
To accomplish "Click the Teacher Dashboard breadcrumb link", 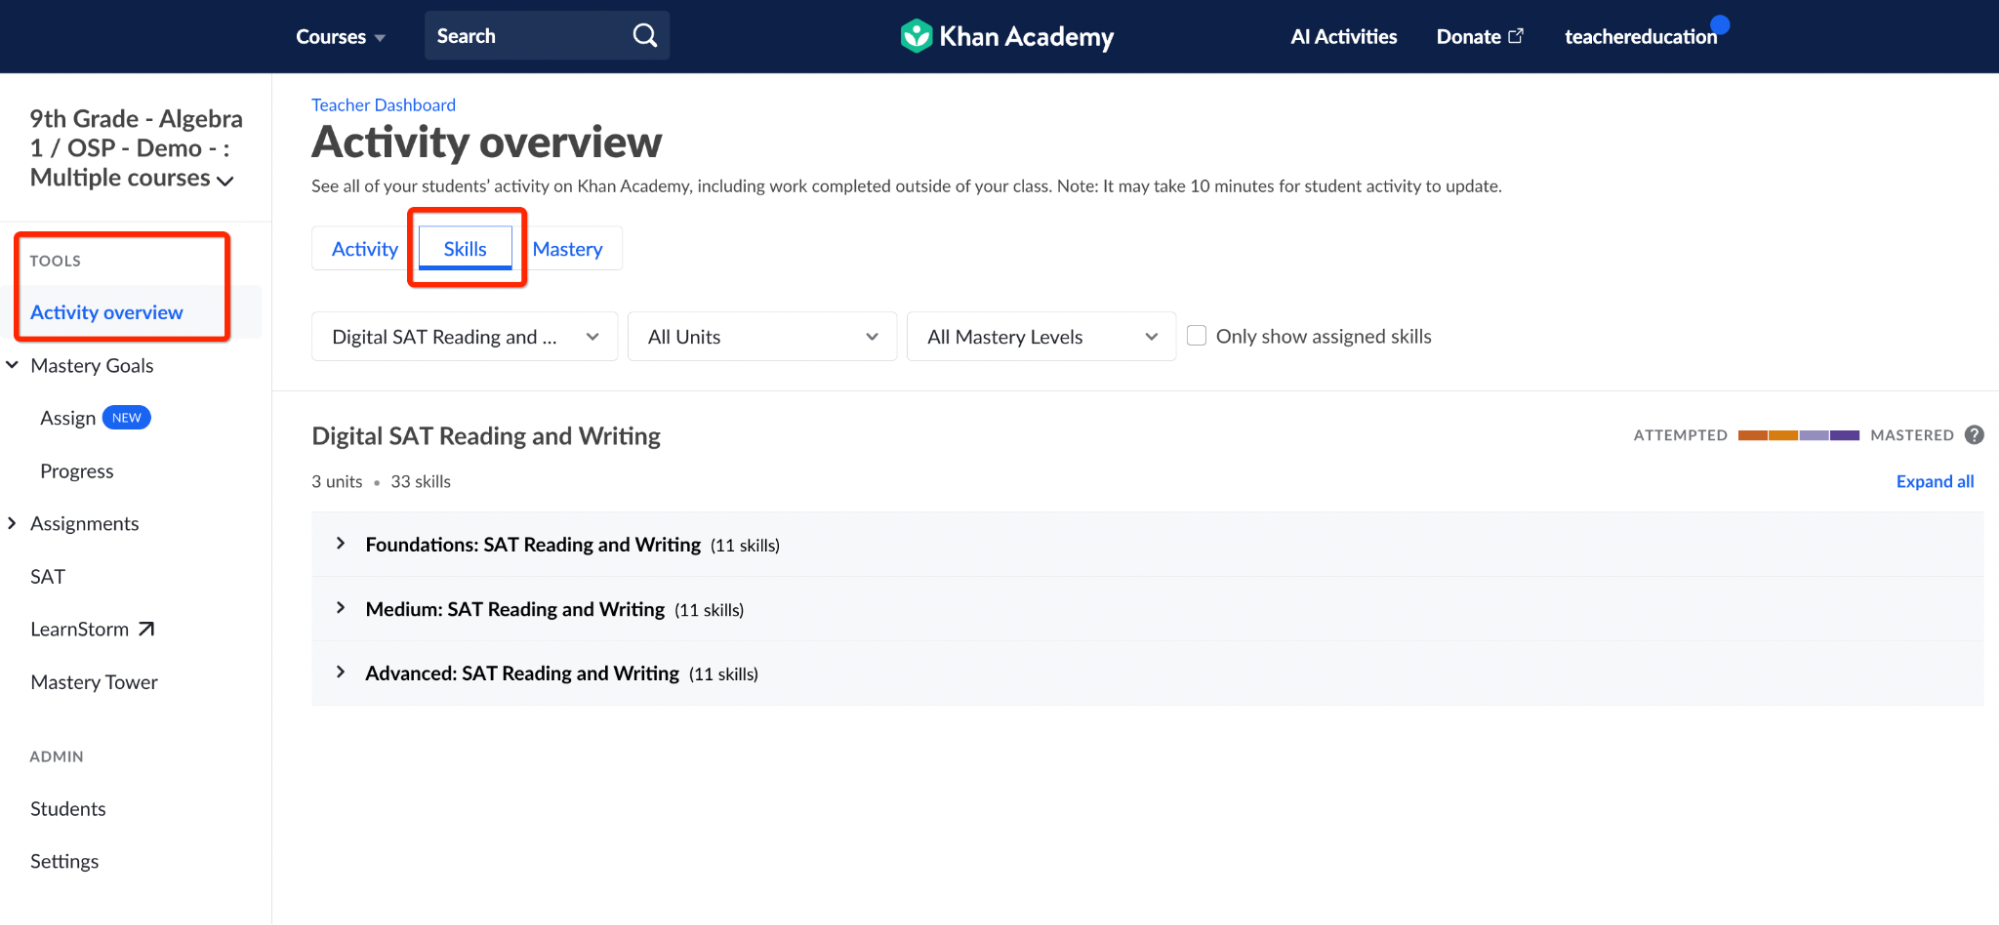I will point(383,105).
